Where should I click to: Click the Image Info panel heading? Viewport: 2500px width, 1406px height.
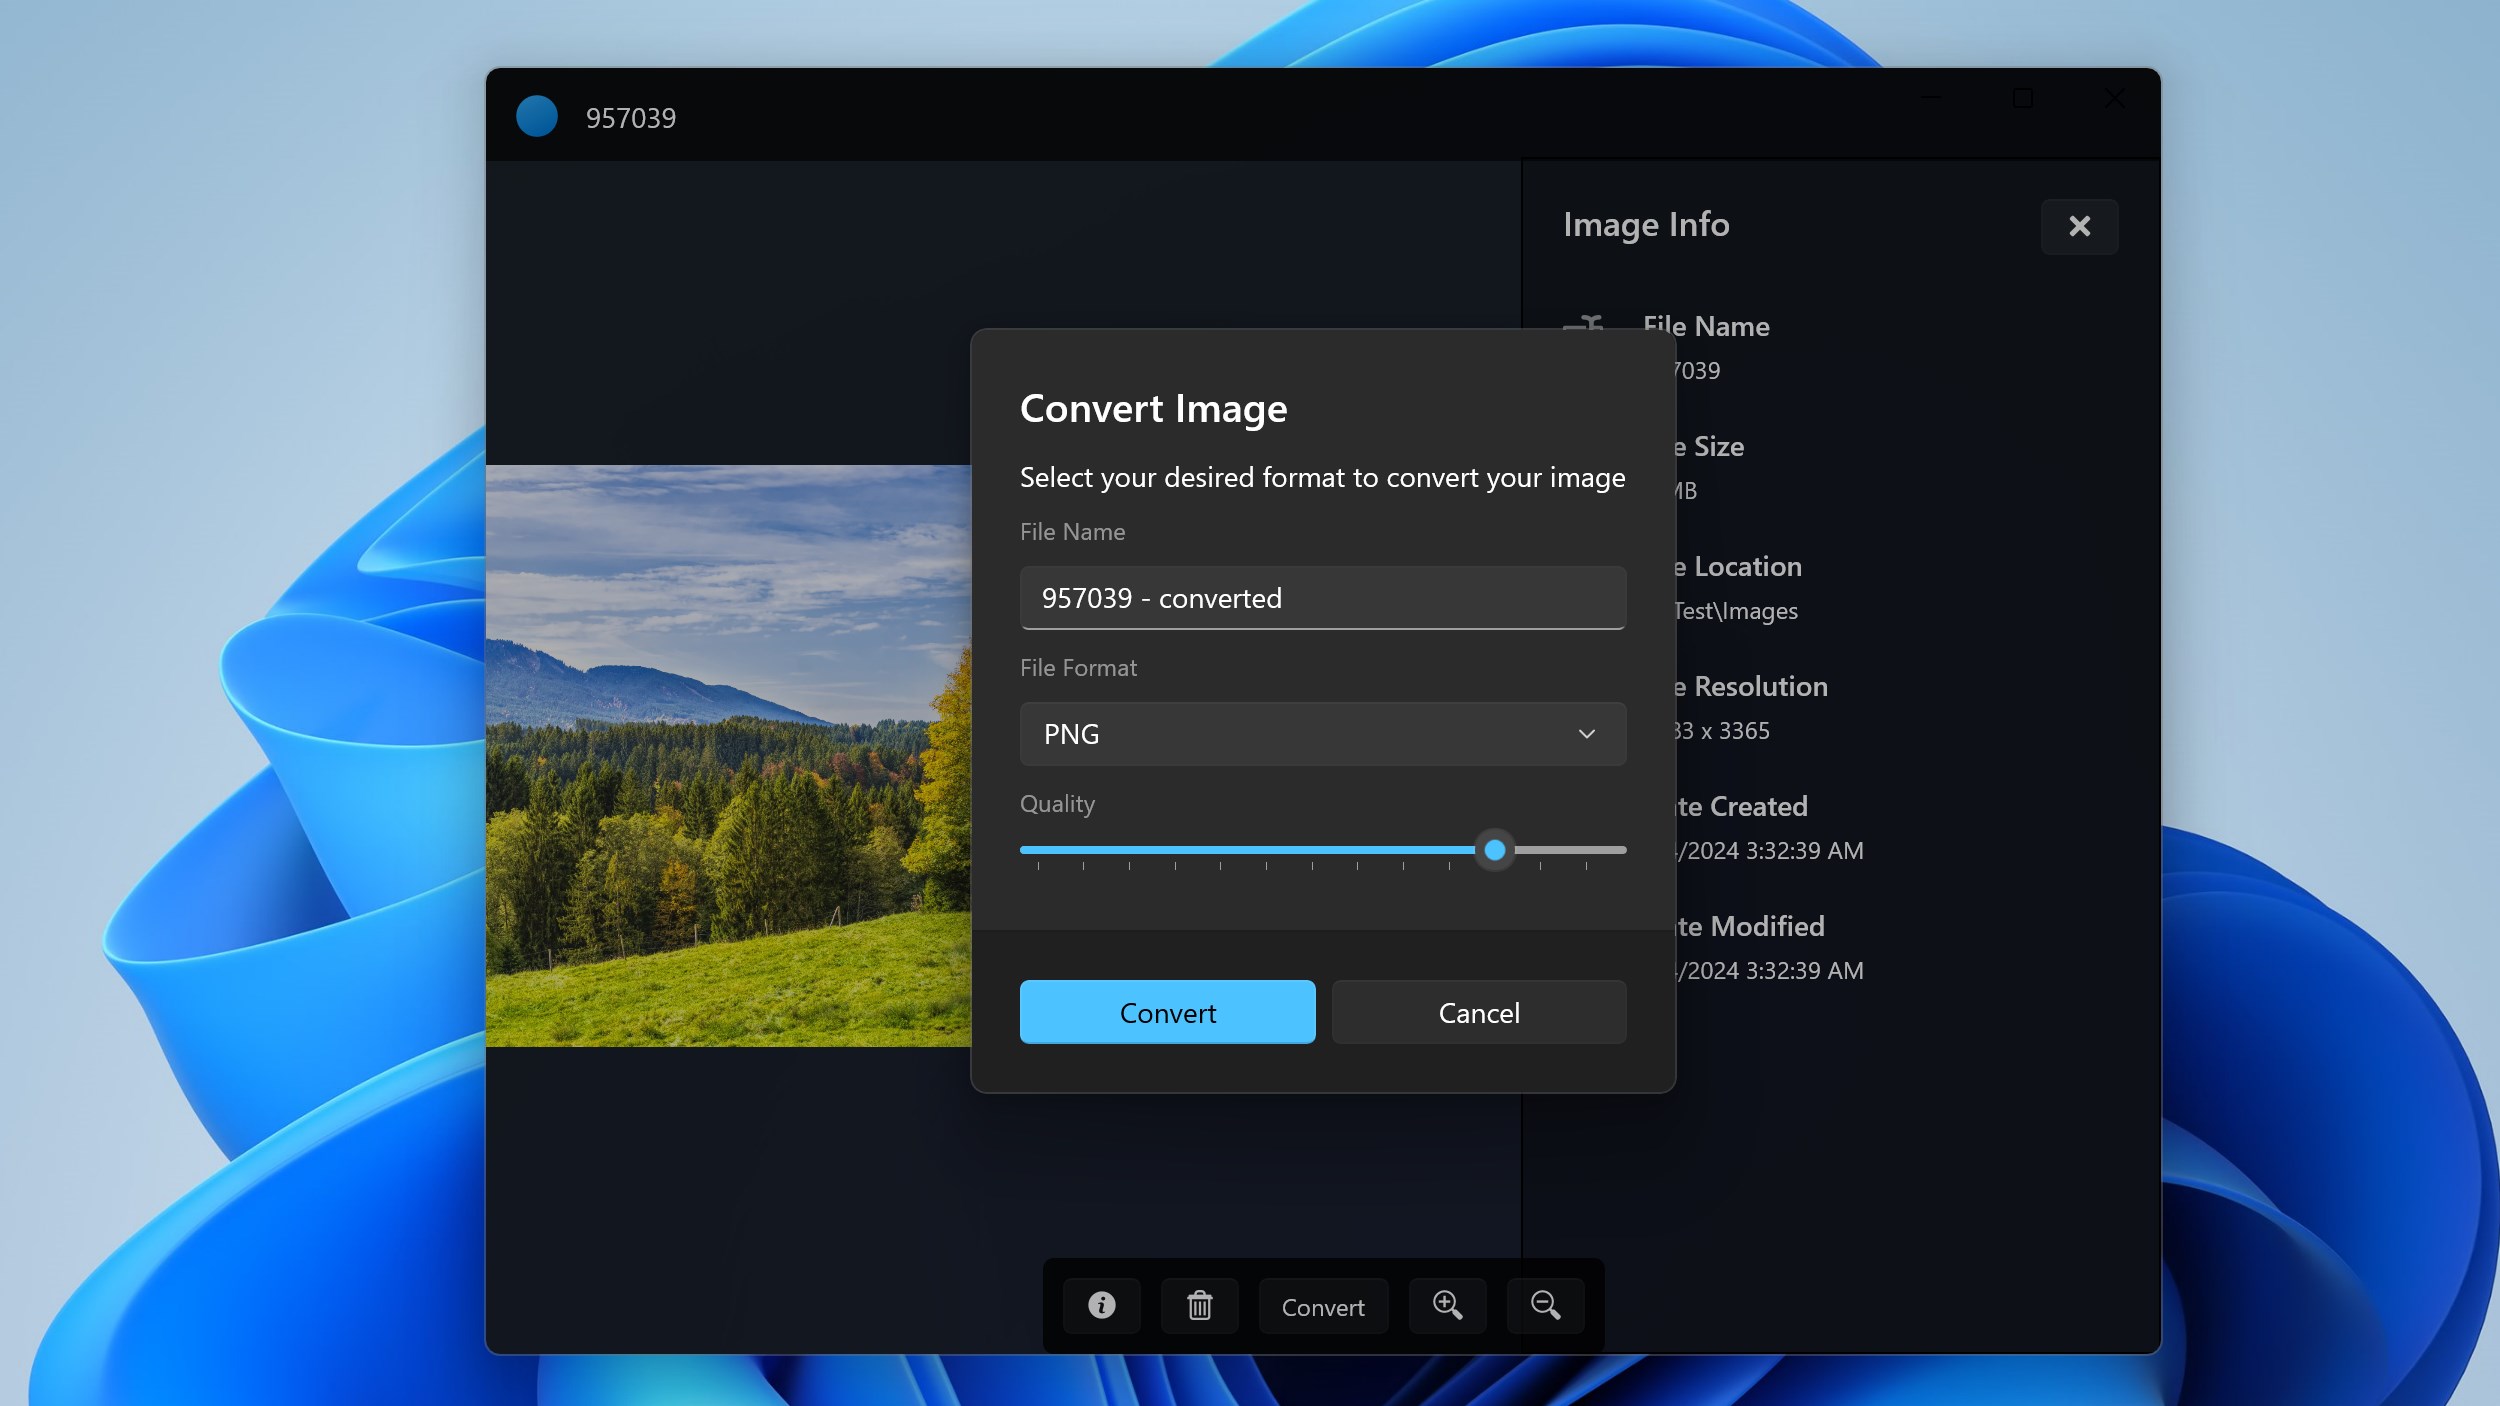(1646, 225)
